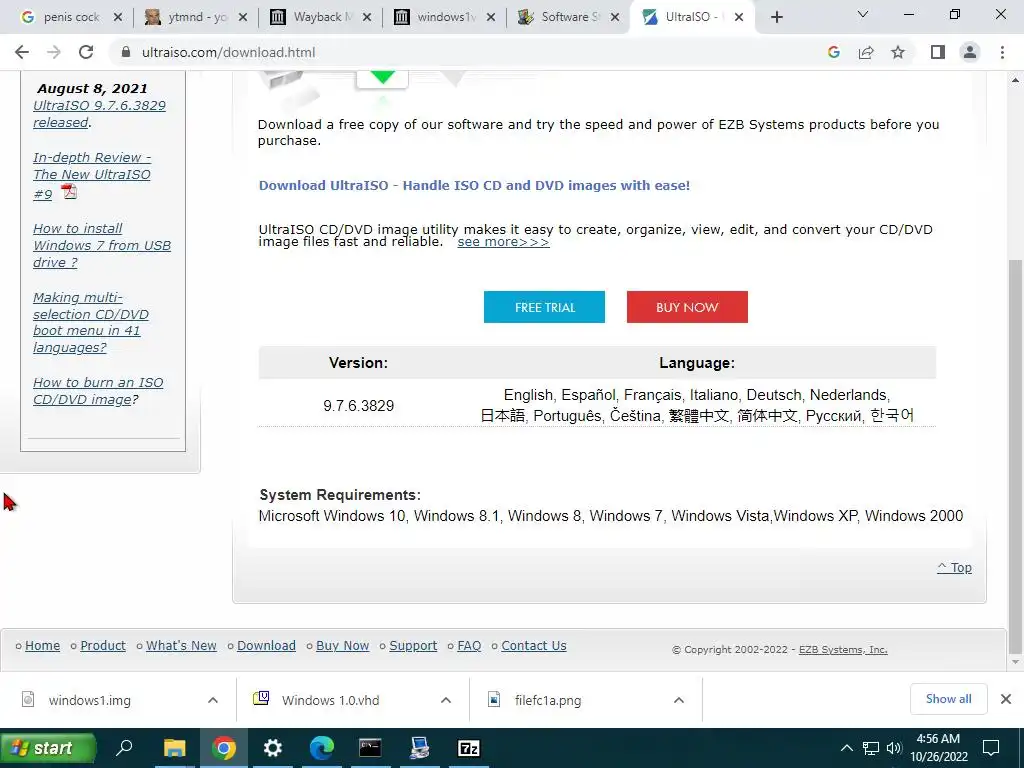
Task: Switch to the Wayback Machine tab
Action: point(319,17)
